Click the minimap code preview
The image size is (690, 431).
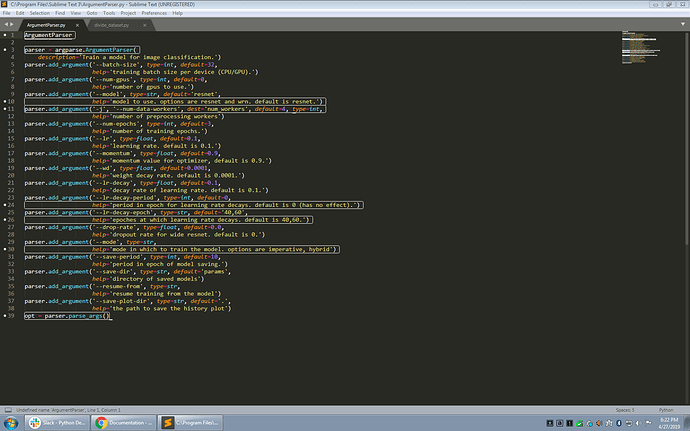[641, 48]
